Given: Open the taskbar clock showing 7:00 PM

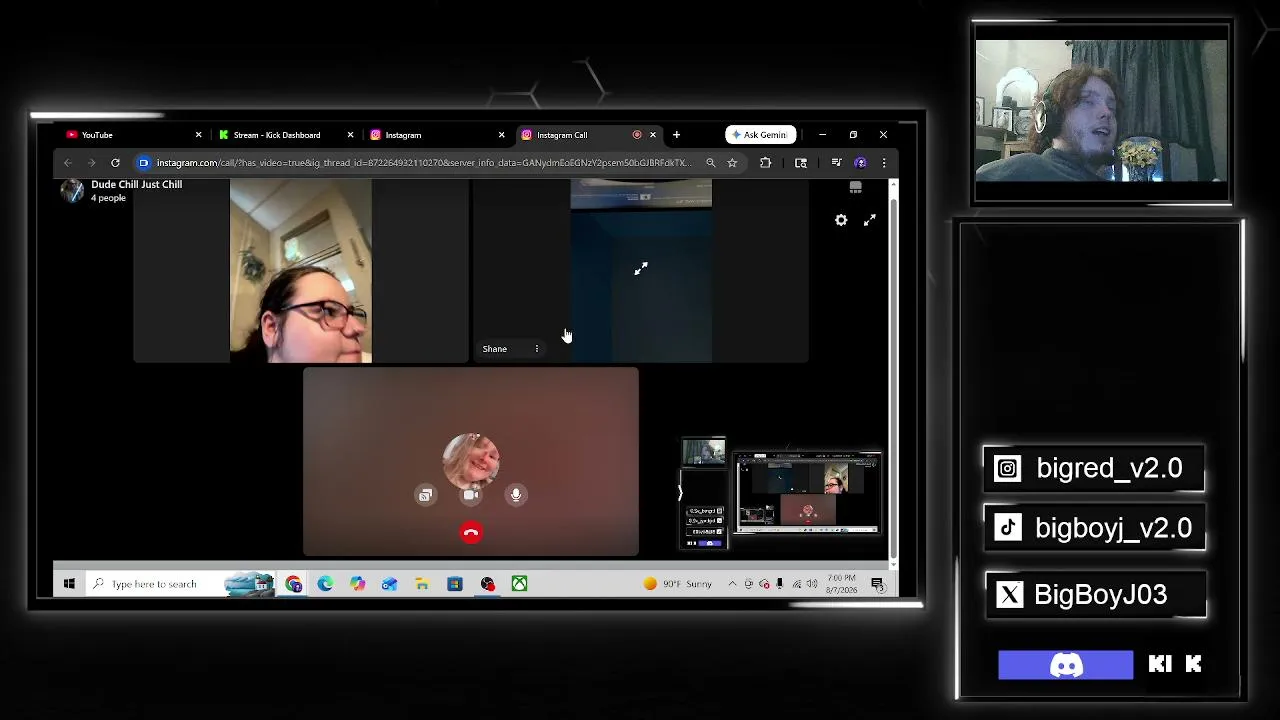Looking at the screenshot, I should tap(842, 584).
